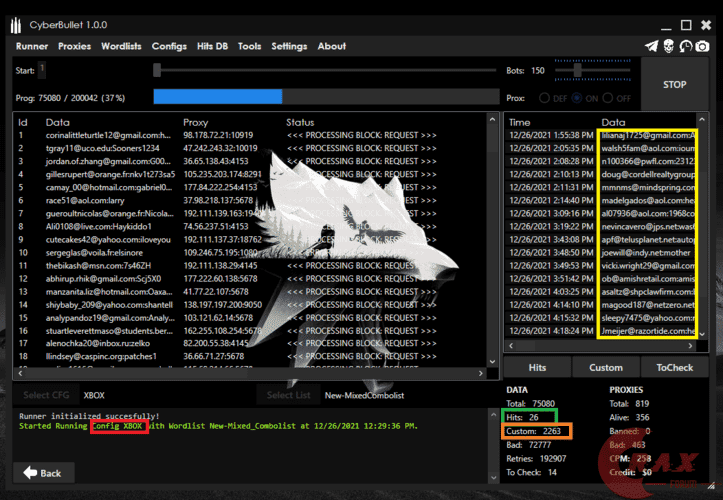
Task: Open the Tools menu
Action: (249, 46)
